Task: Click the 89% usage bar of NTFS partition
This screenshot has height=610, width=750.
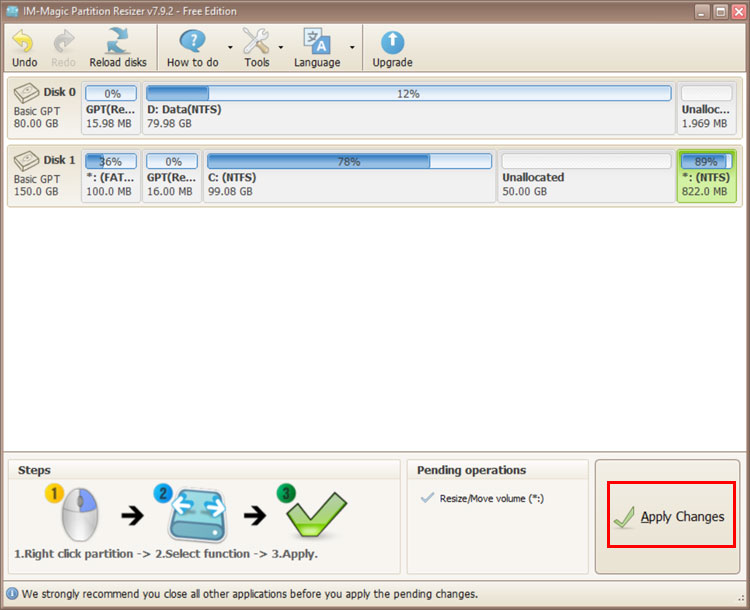Action: click(x=706, y=161)
